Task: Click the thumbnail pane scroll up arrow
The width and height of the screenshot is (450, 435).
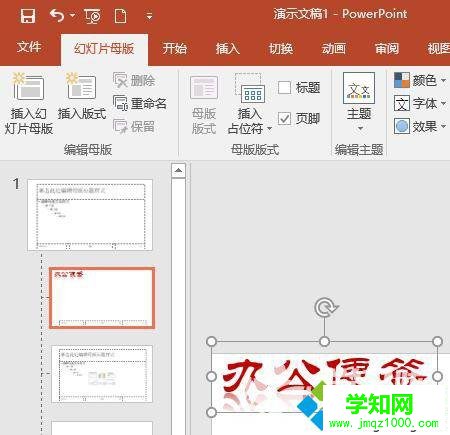Action: pos(179,171)
